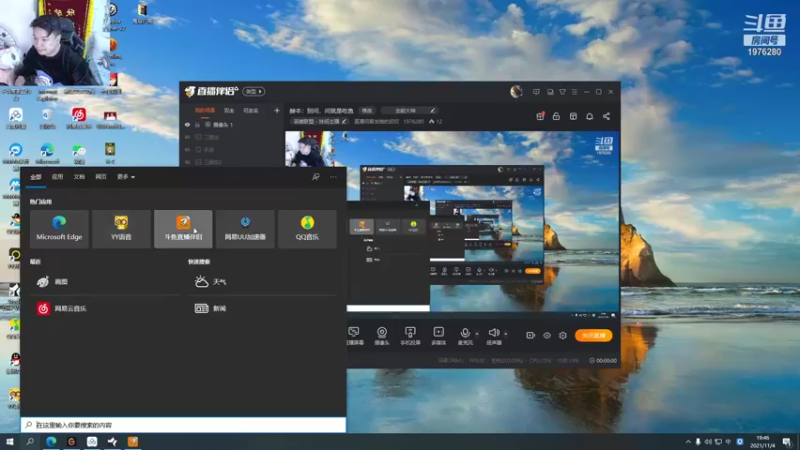Click the taskbar search magnifier icon

coord(30,441)
